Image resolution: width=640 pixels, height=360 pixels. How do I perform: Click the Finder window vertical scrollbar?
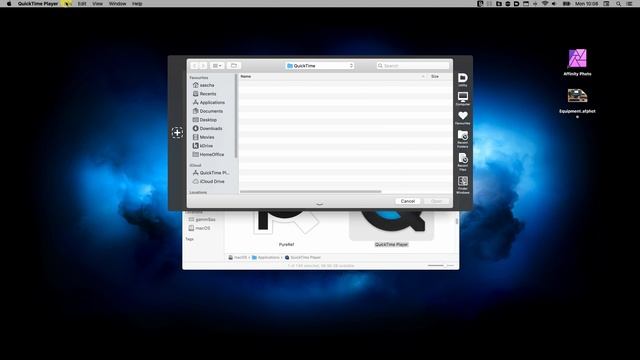(456, 221)
